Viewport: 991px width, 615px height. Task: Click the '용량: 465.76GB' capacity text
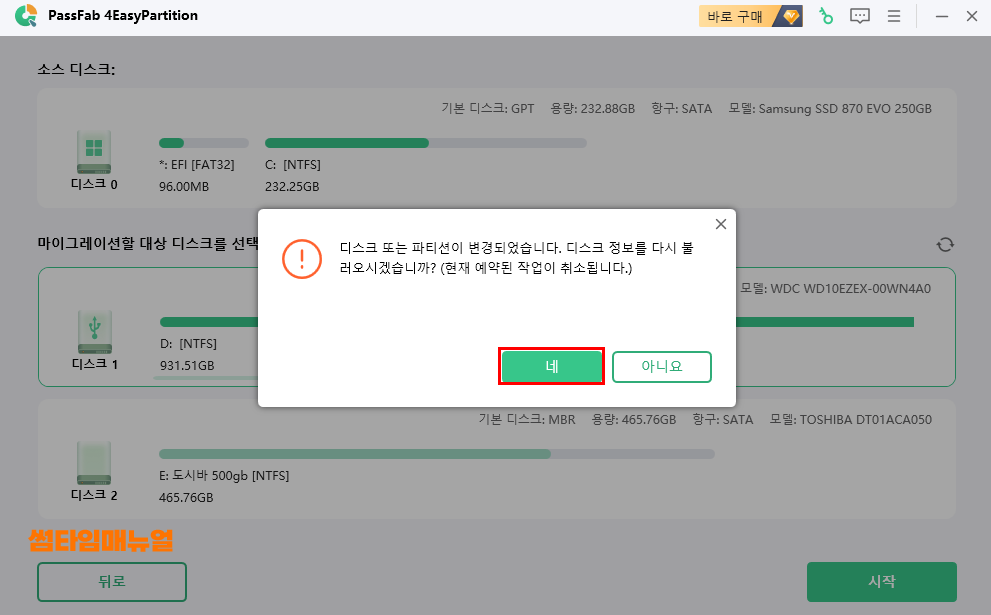[x=633, y=420]
